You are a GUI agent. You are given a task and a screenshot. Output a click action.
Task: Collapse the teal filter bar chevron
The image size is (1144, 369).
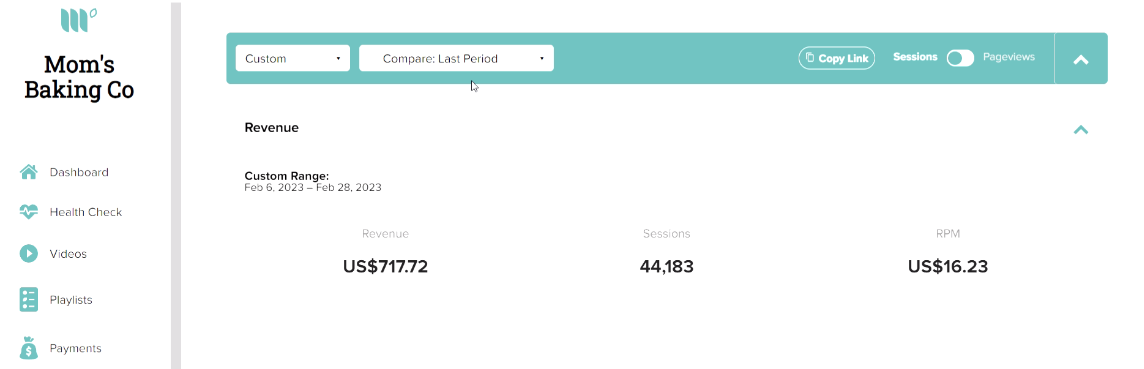point(1081,59)
